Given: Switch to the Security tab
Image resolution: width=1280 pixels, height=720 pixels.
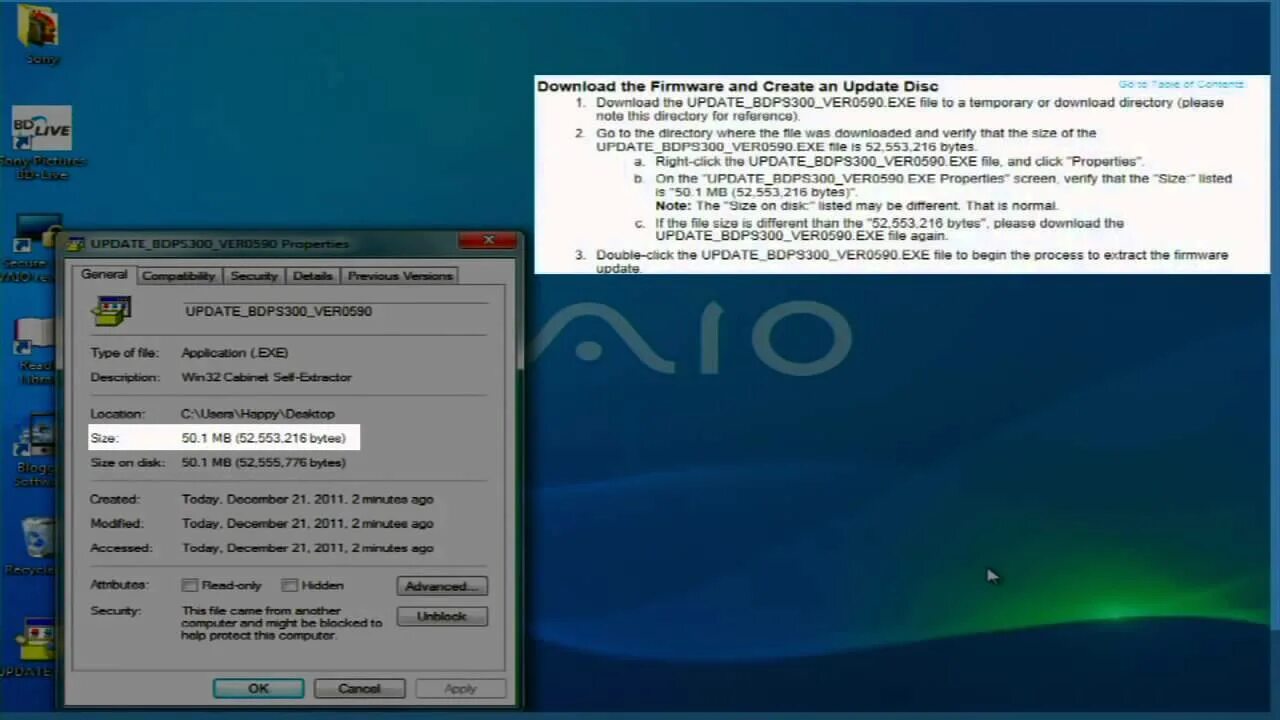Looking at the screenshot, I should (254, 276).
